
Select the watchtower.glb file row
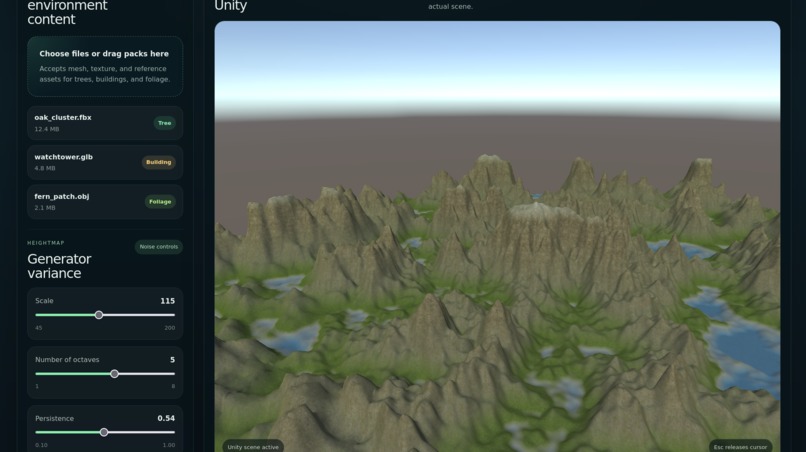105,162
